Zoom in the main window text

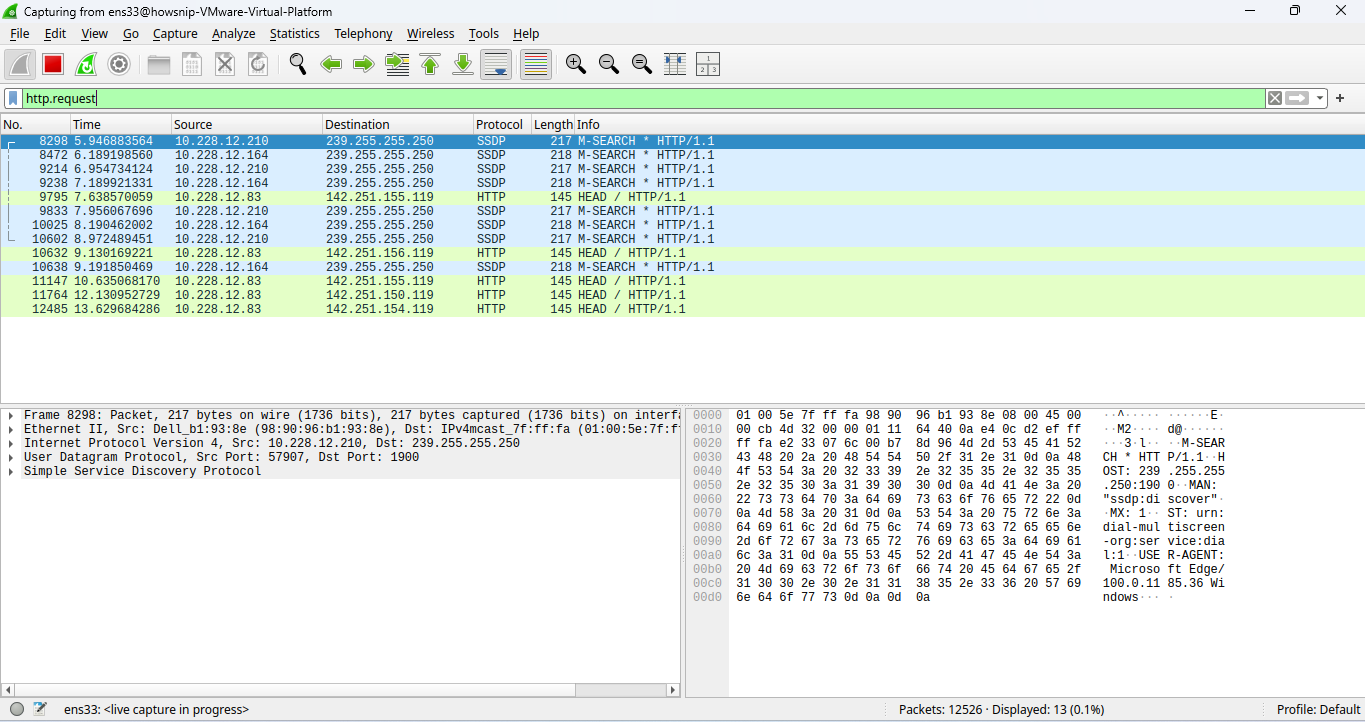[576, 64]
